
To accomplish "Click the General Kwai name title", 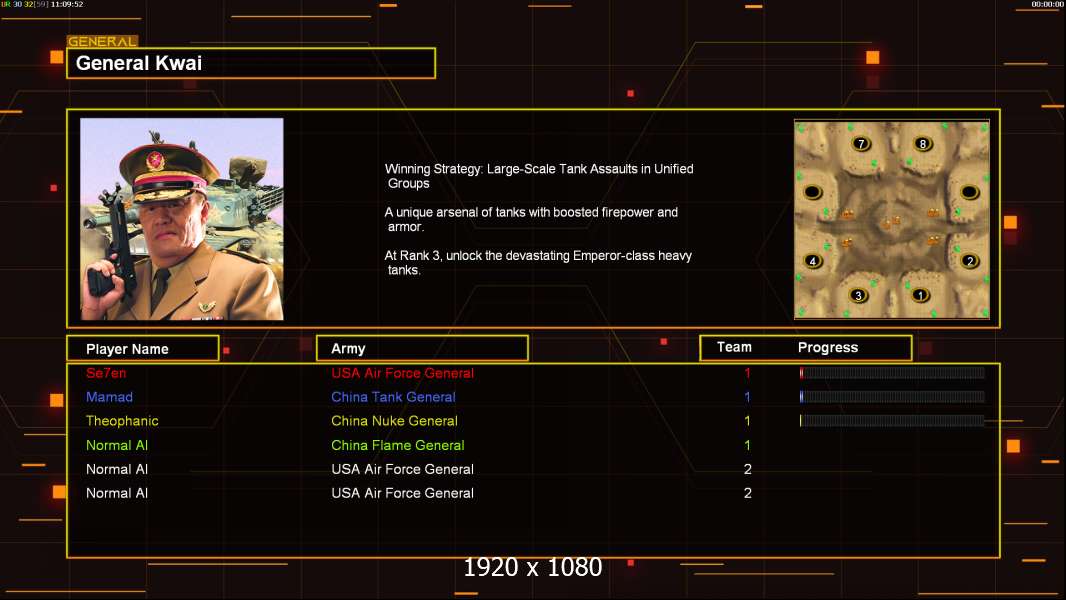I will 139,63.
